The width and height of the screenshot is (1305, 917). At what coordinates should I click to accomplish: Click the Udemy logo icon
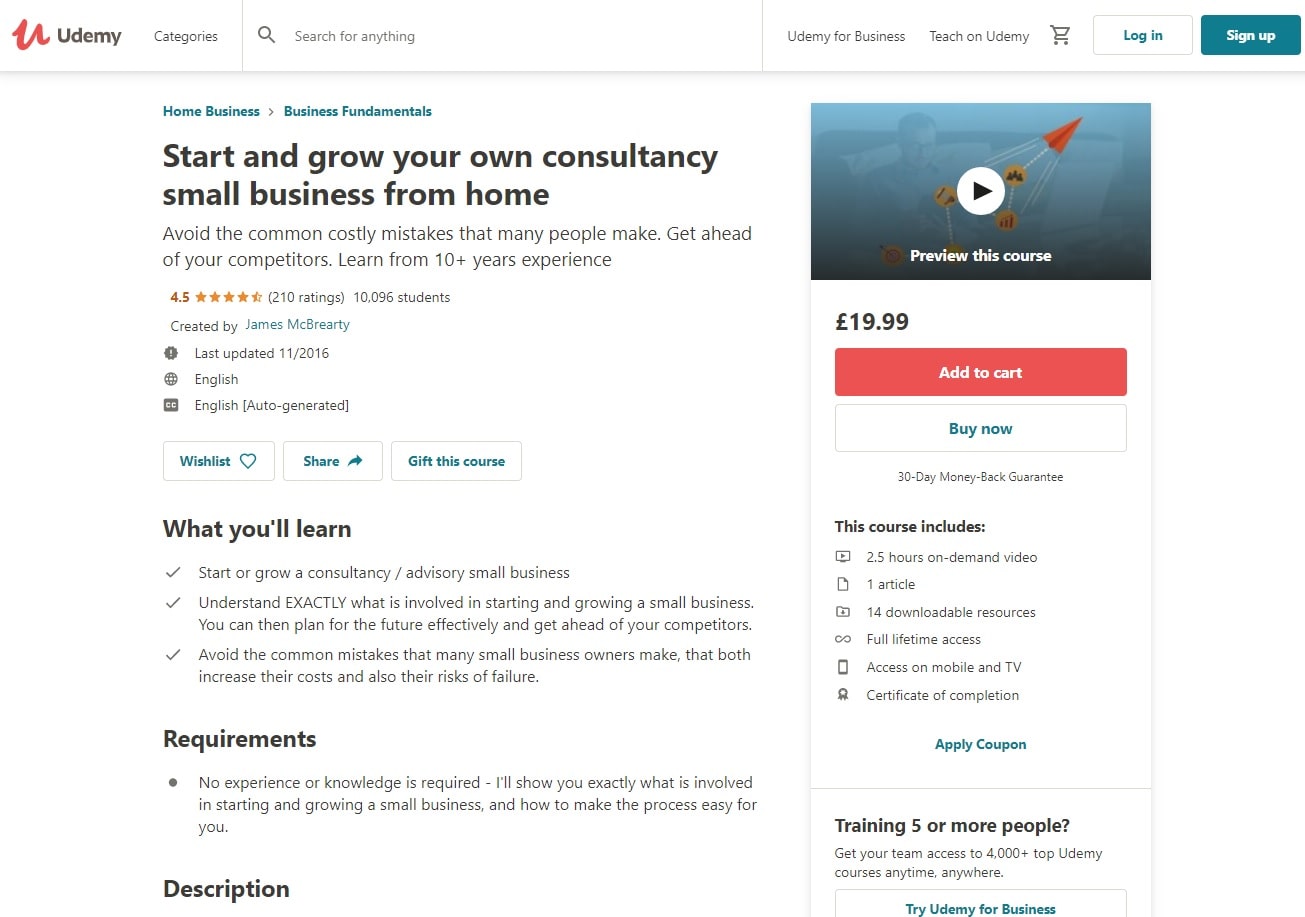pos(31,35)
